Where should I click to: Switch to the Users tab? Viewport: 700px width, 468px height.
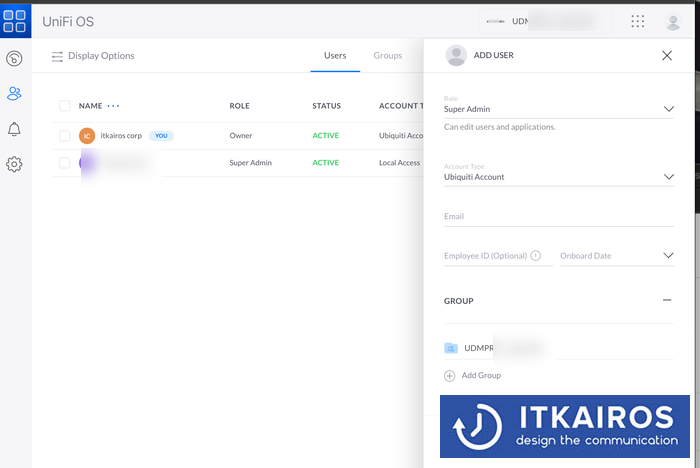[x=335, y=55]
